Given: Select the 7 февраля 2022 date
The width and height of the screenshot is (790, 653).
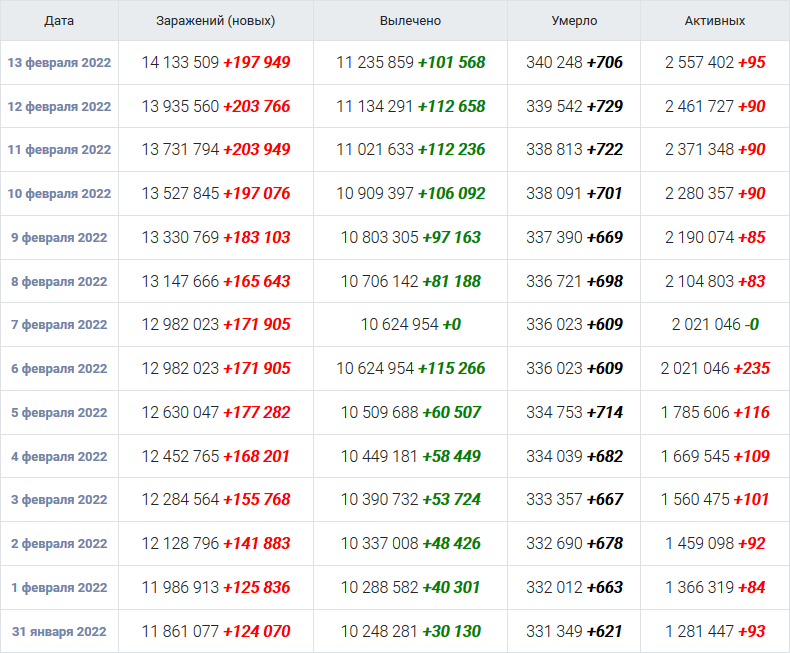Looking at the screenshot, I should (59, 325).
